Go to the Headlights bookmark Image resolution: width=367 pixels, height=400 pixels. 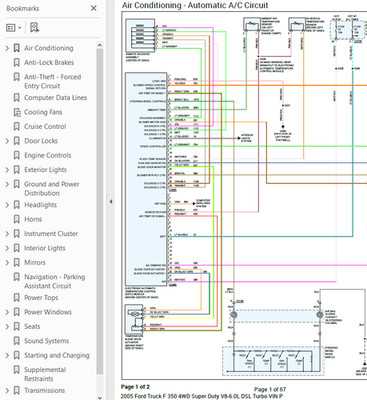[x=40, y=205]
